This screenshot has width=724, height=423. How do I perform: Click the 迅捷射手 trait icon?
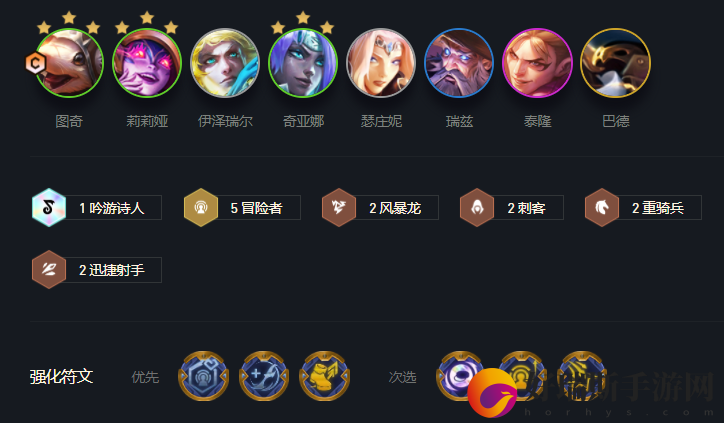(49, 270)
